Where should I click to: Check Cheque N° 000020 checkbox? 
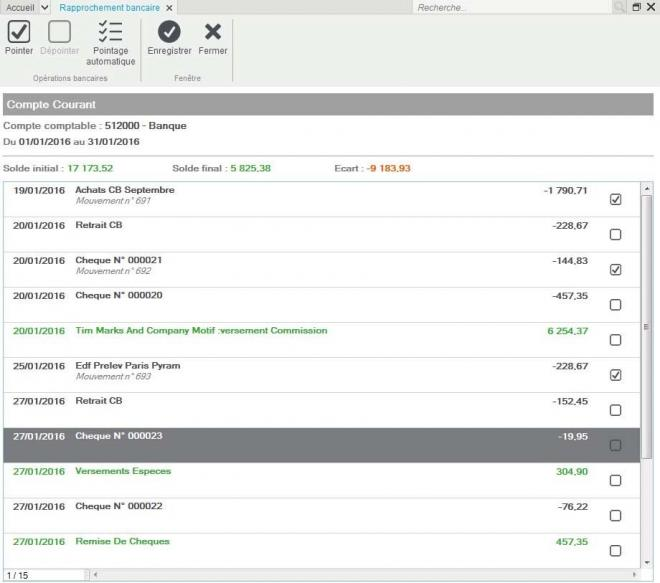pos(615,305)
